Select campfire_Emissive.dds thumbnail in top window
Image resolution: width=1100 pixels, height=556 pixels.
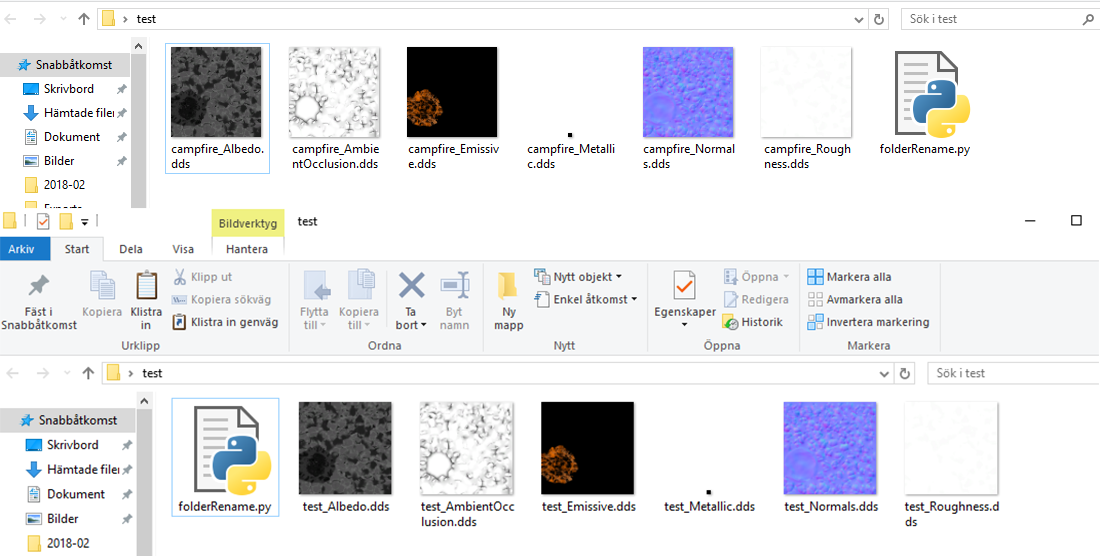tap(452, 92)
